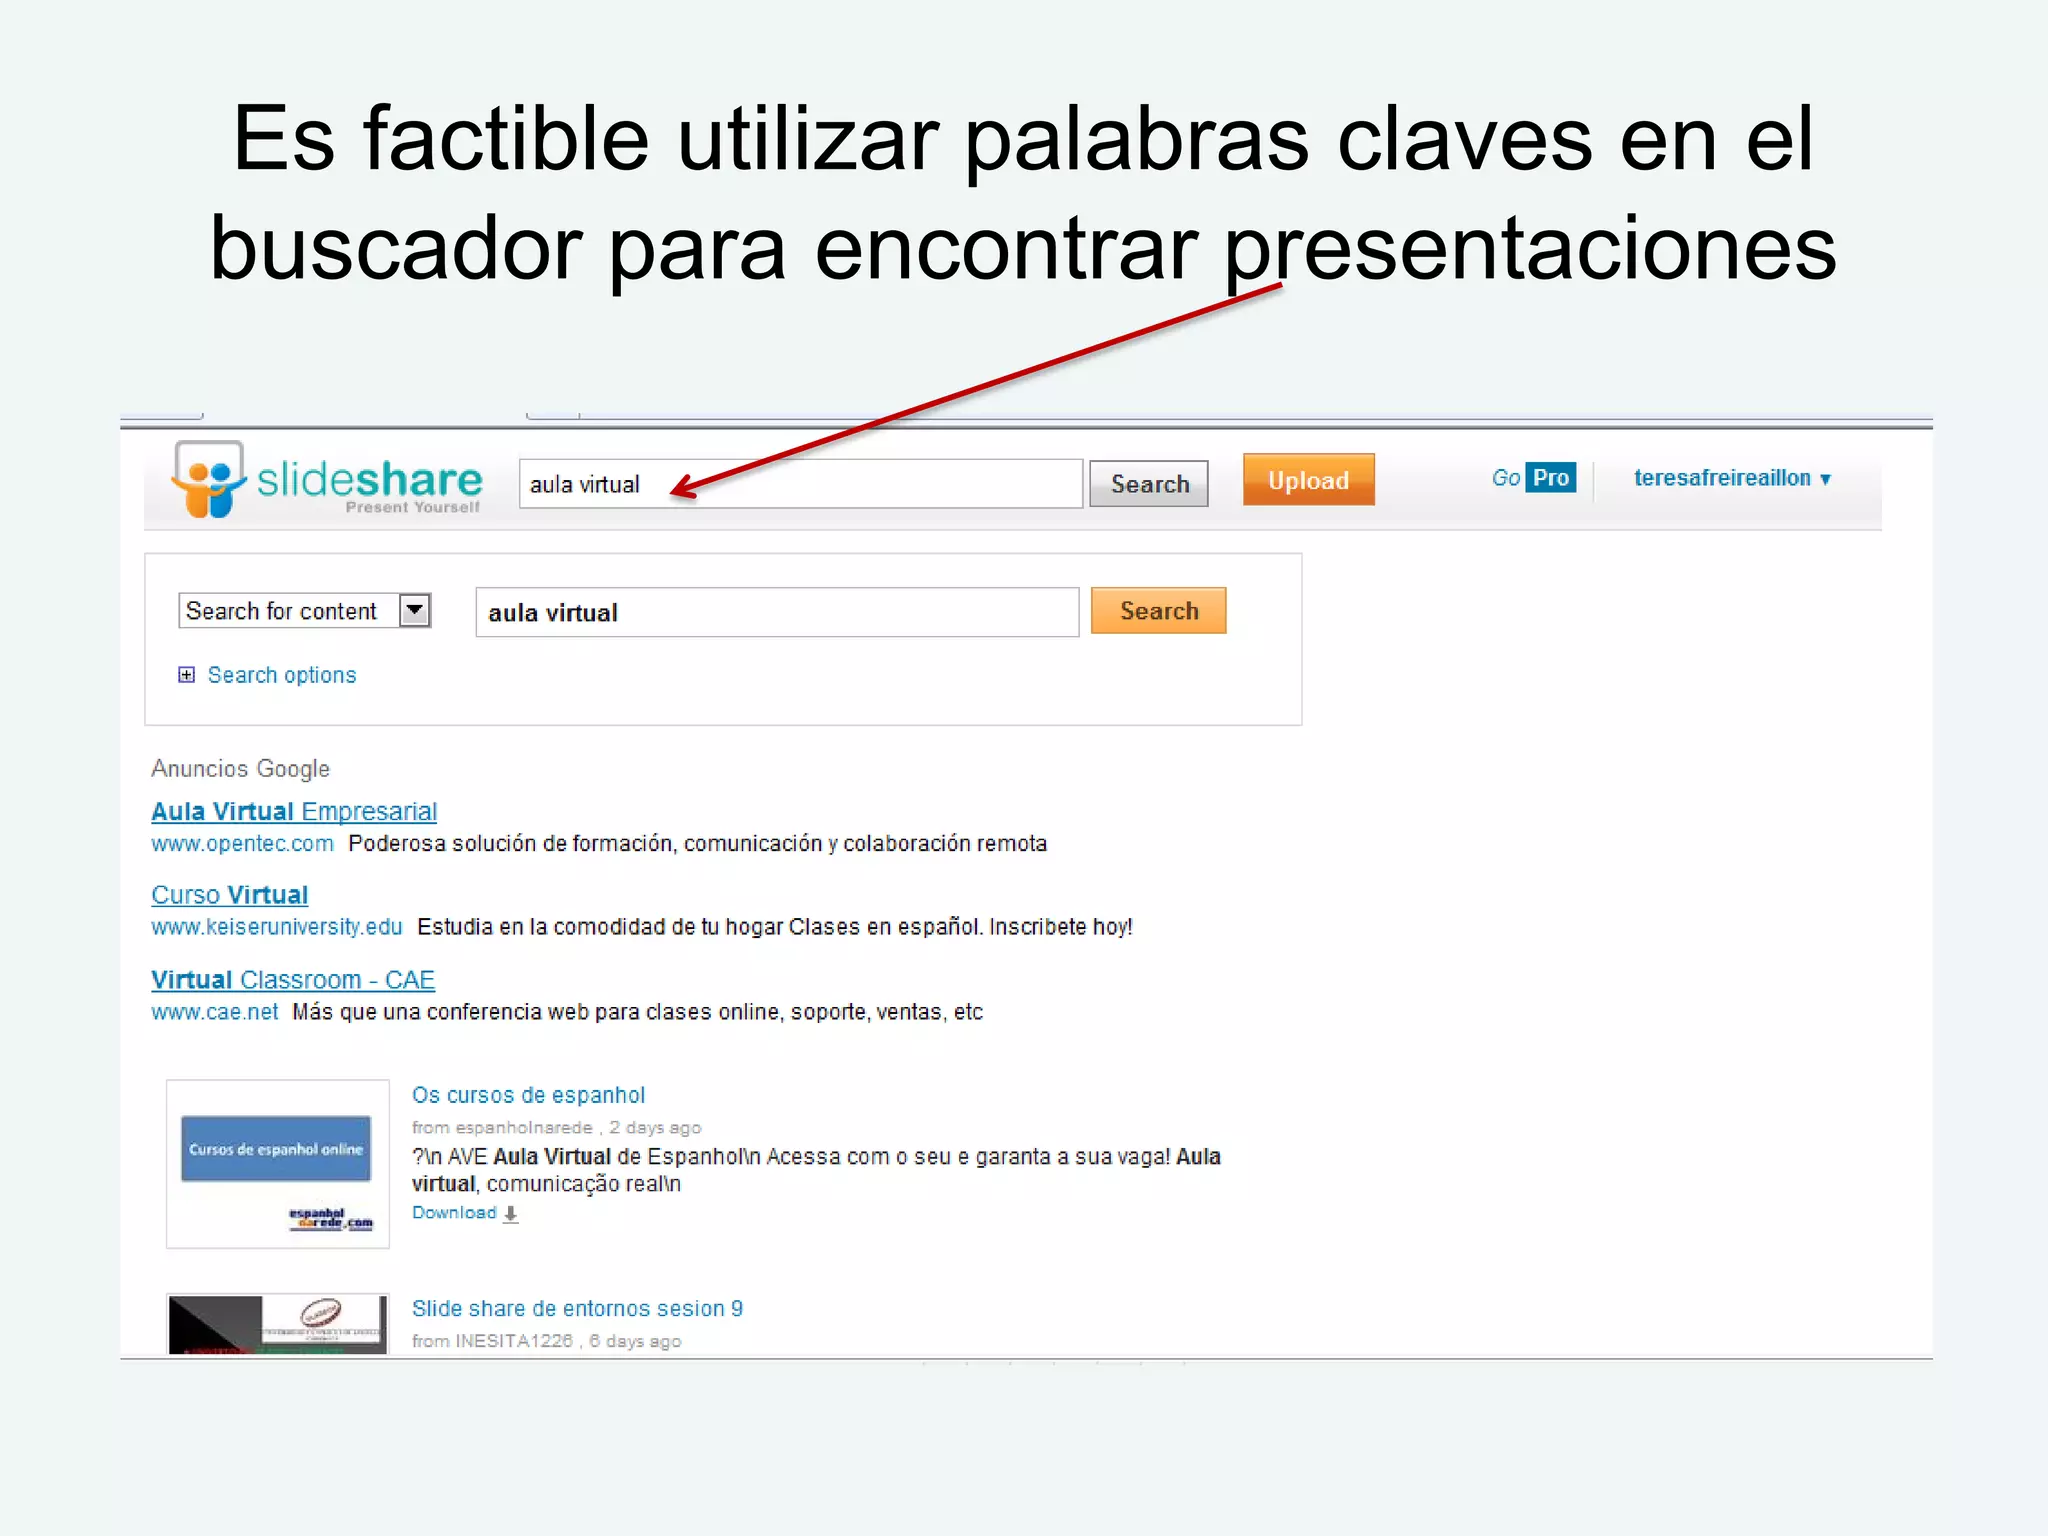Open the Aula Virtual Empresarial ad link

click(294, 811)
